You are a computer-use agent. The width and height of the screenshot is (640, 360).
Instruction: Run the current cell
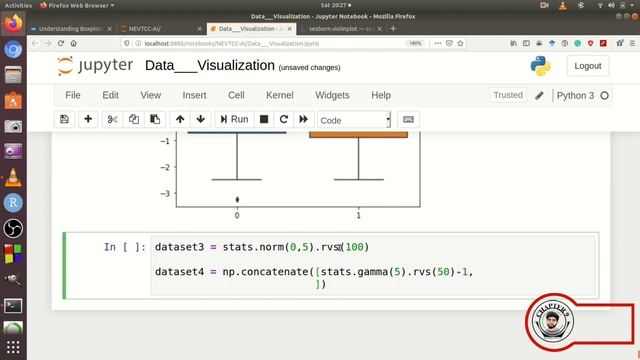(234, 119)
